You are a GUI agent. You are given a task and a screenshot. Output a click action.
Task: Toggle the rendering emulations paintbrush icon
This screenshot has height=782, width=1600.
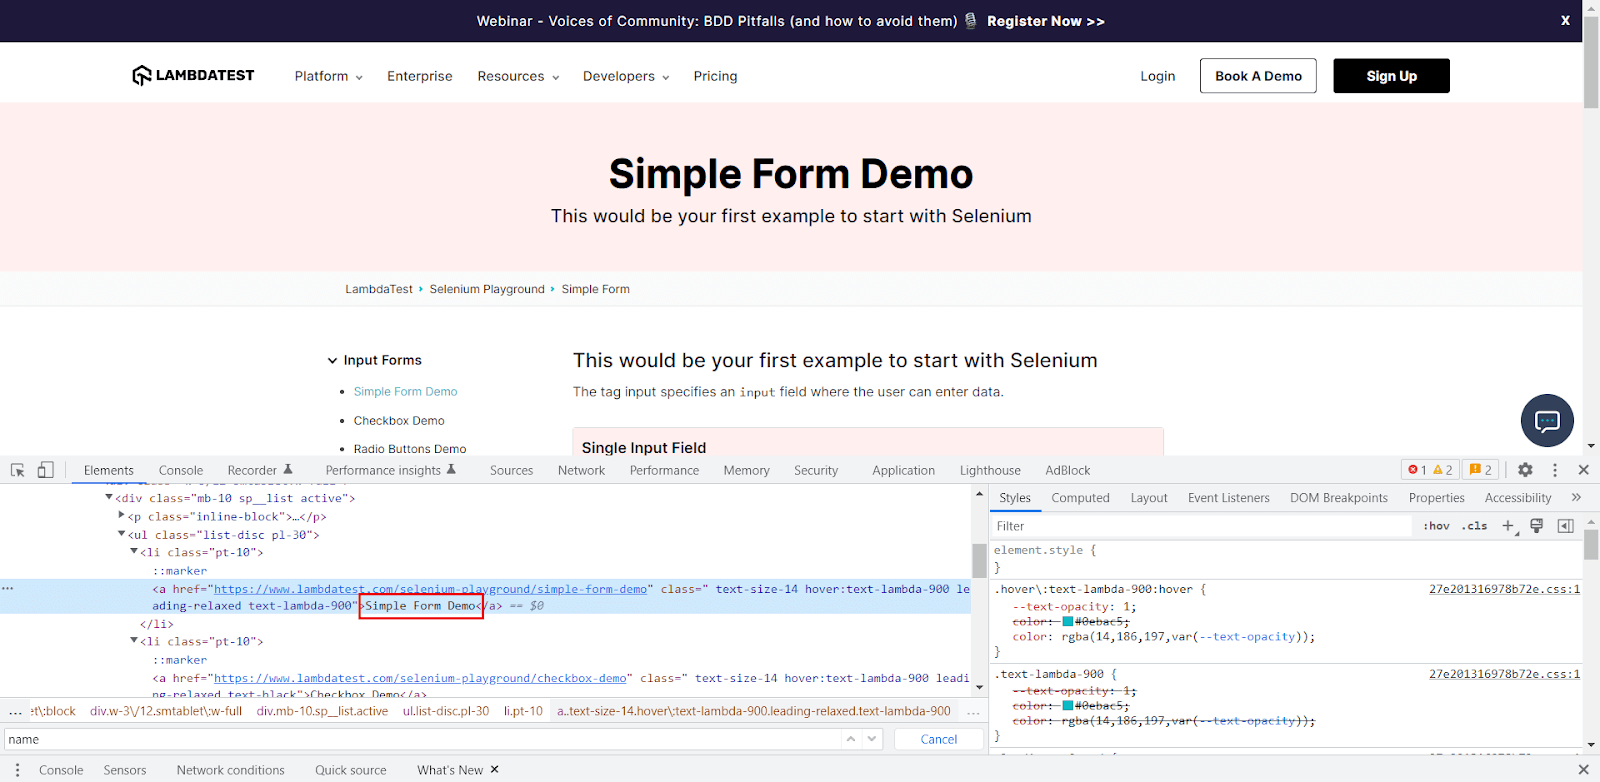pyautogui.click(x=1537, y=526)
